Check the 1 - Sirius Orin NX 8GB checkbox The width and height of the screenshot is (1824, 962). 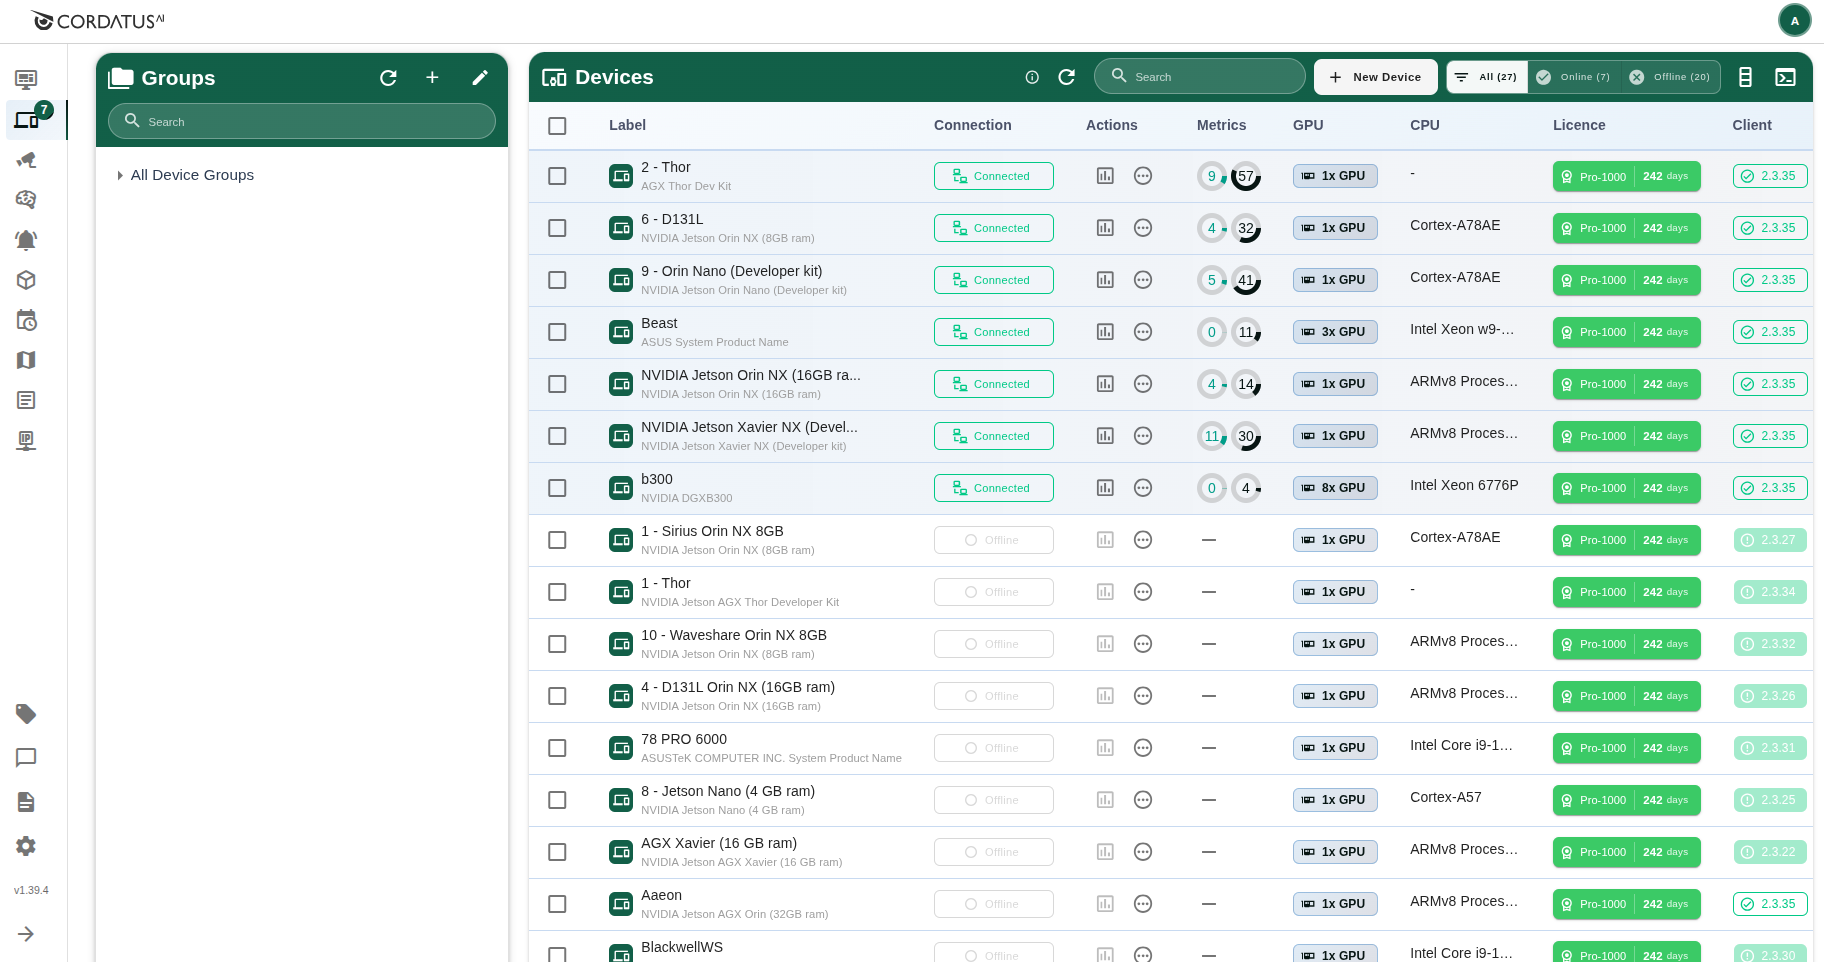pyautogui.click(x=557, y=540)
